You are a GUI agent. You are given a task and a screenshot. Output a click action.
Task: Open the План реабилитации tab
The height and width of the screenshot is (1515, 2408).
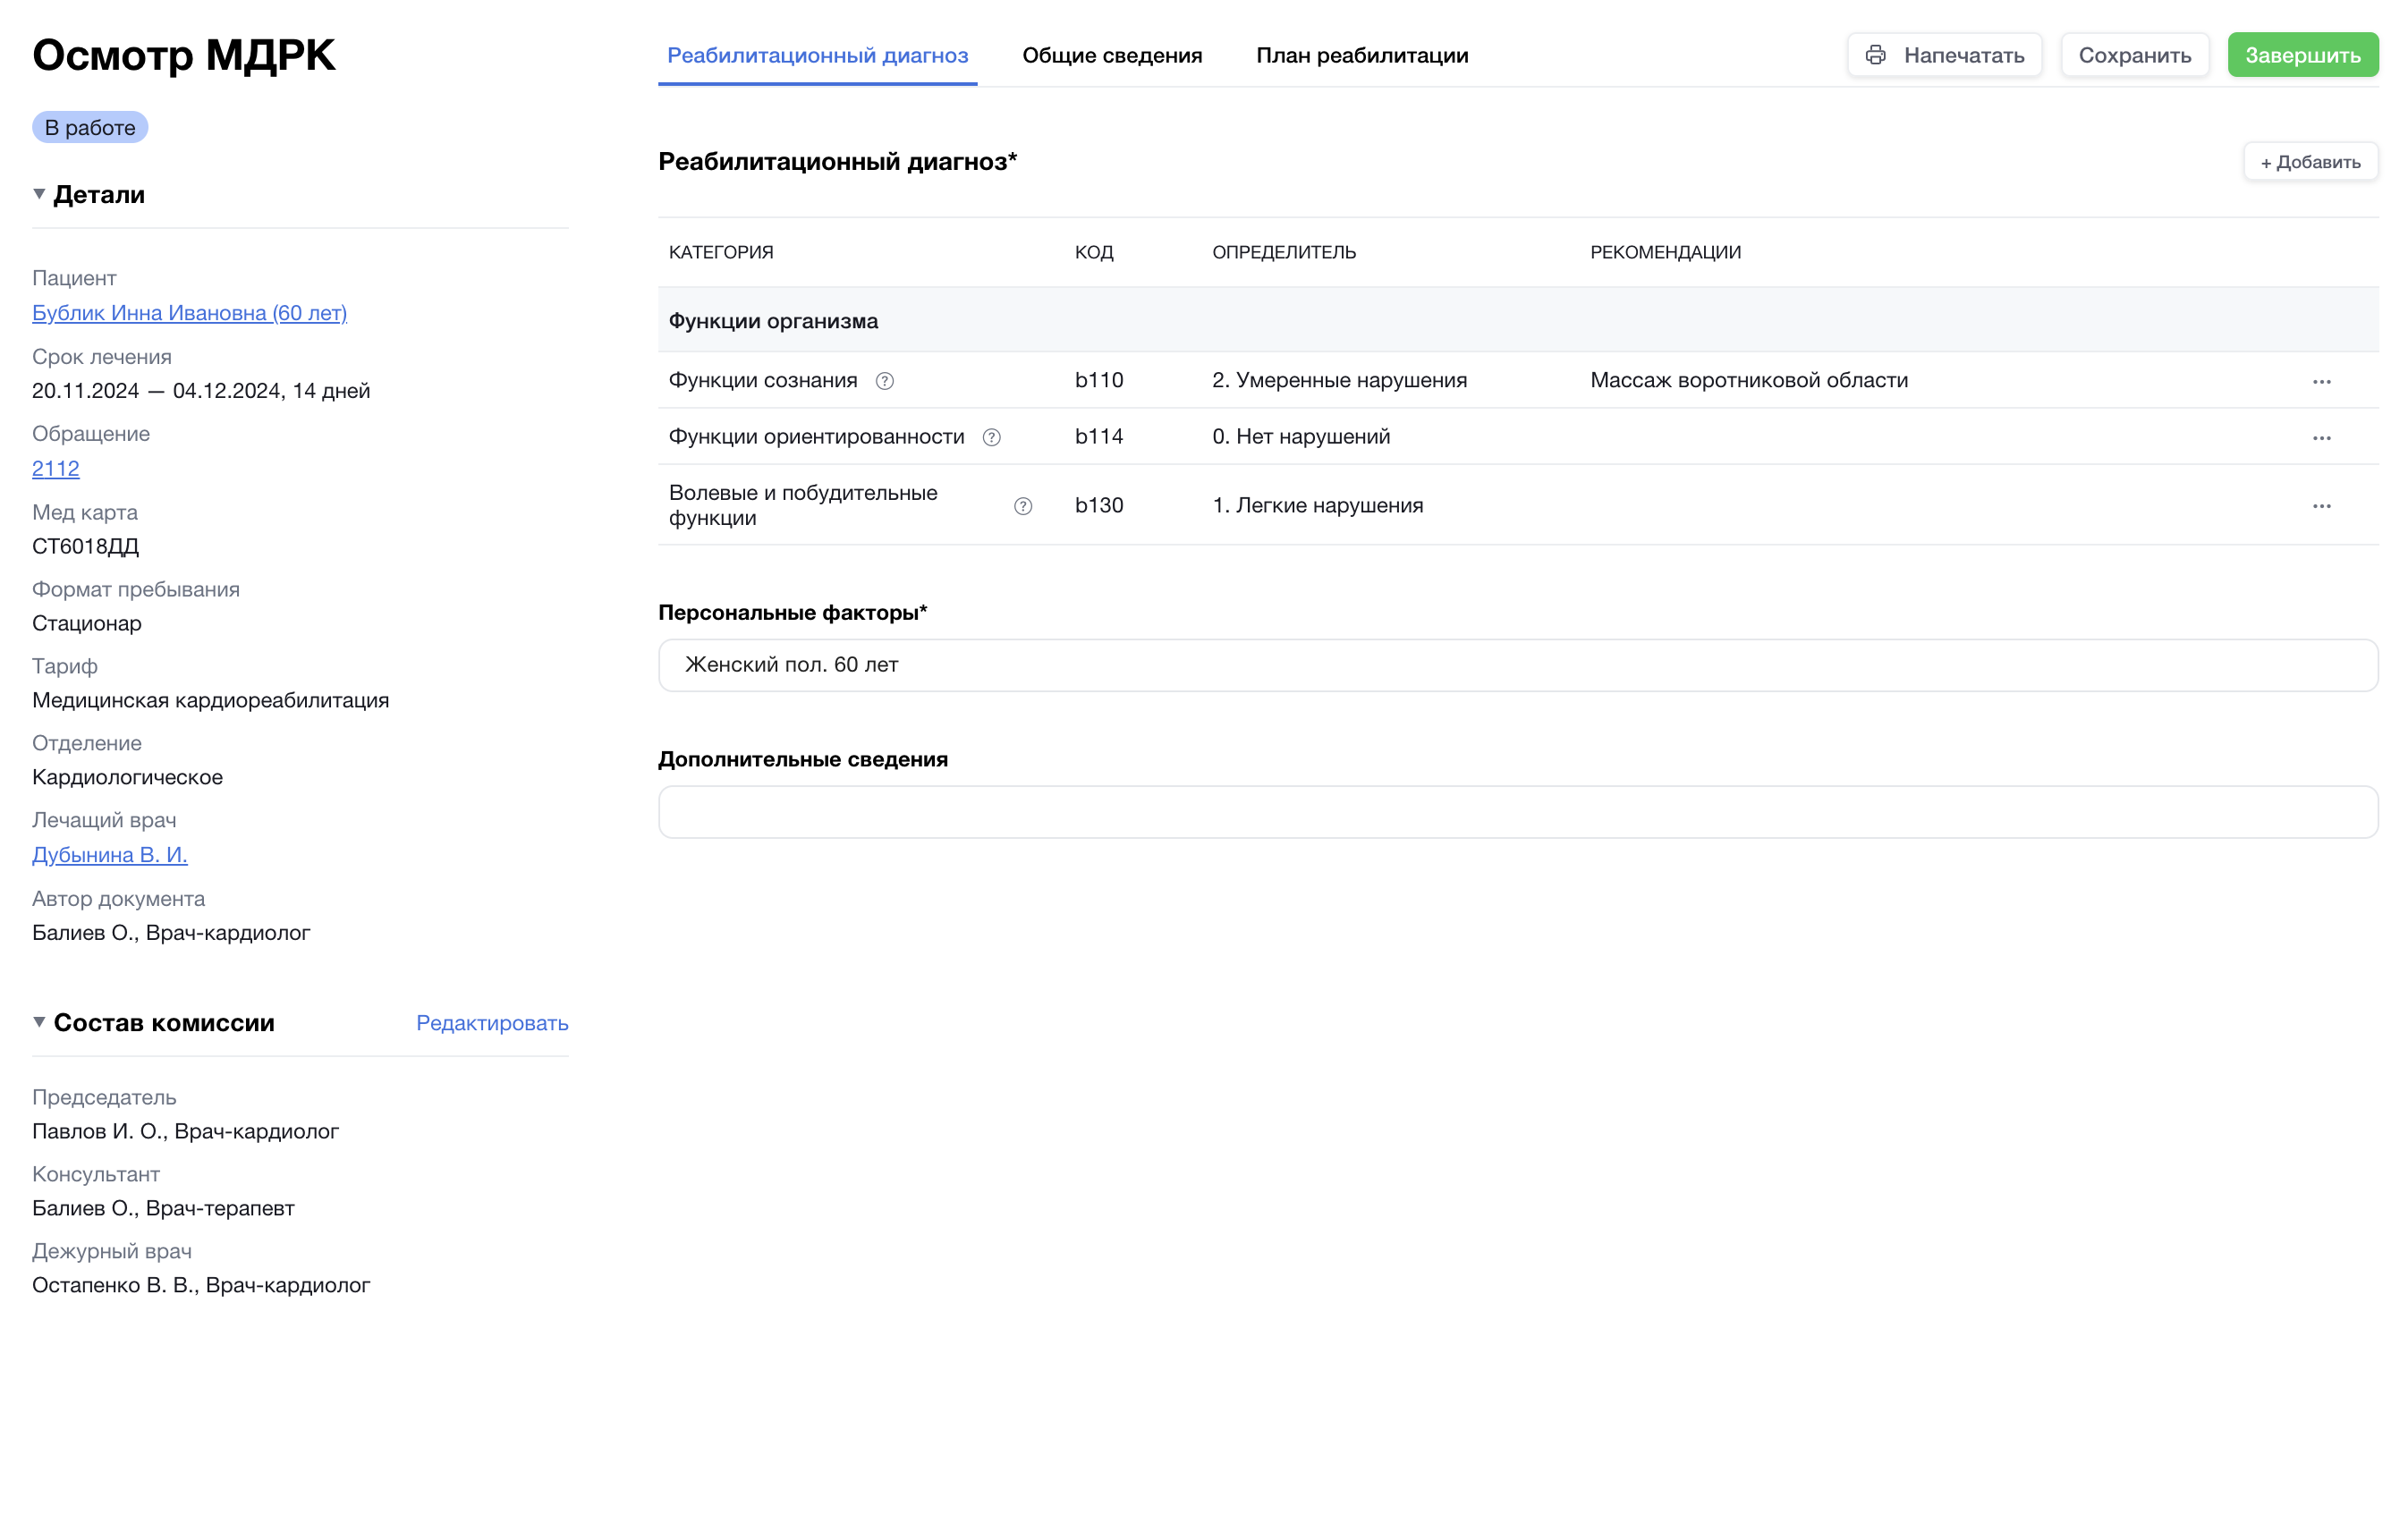tap(1361, 55)
